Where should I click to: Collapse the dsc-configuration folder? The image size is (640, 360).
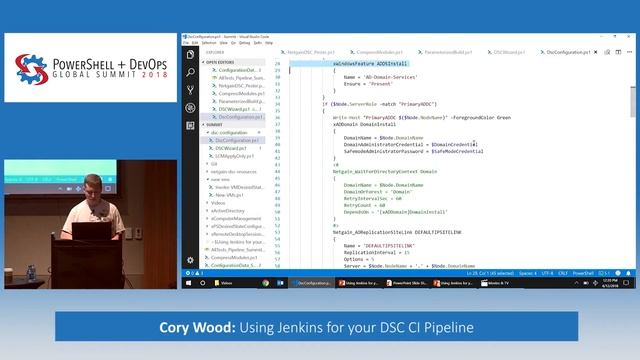pos(232,133)
